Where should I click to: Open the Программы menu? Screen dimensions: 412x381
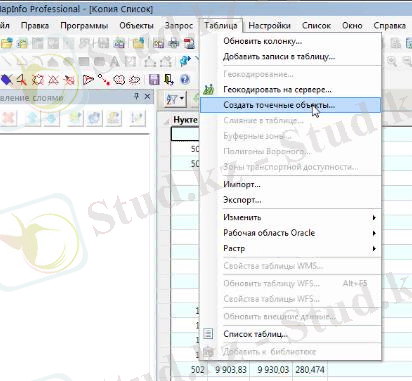(x=84, y=26)
